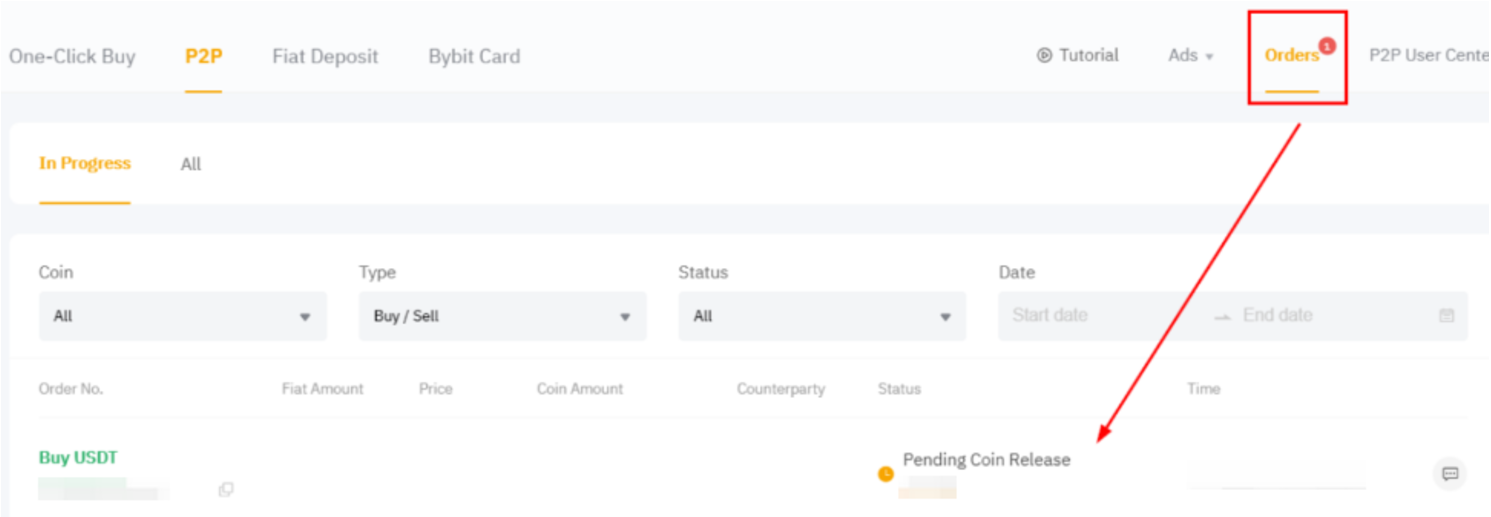Viewport: 1491px width, 517px height.
Task: Click the Tutorial play icon
Action: 1044,56
